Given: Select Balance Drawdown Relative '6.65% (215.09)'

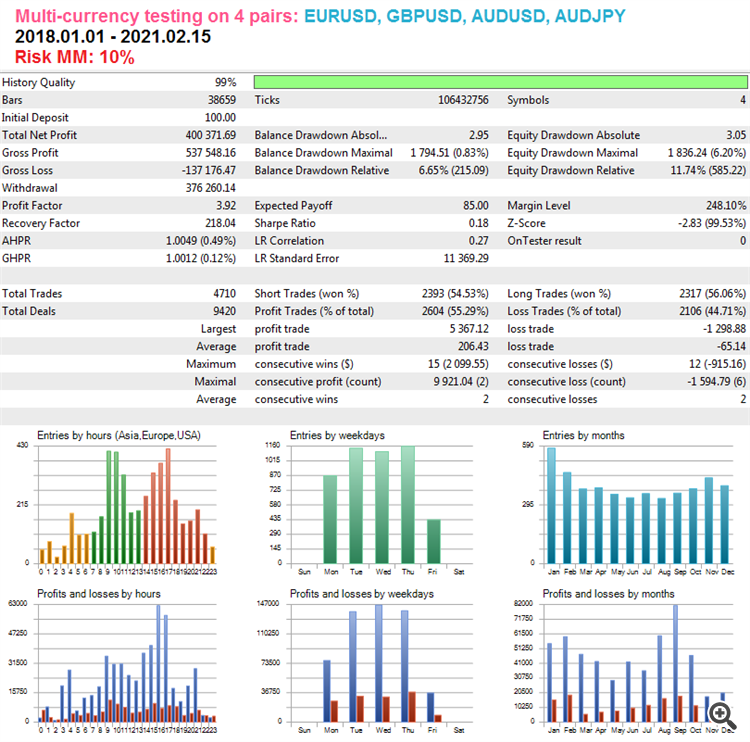Looking at the screenshot, I should click(x=453, y=170).
